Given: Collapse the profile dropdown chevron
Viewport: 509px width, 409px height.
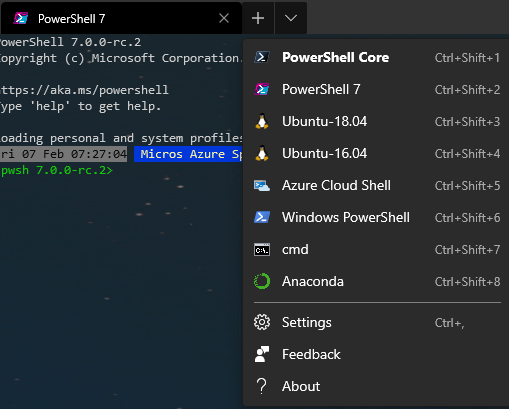Looking at the screenshot, I should [291, 18].
